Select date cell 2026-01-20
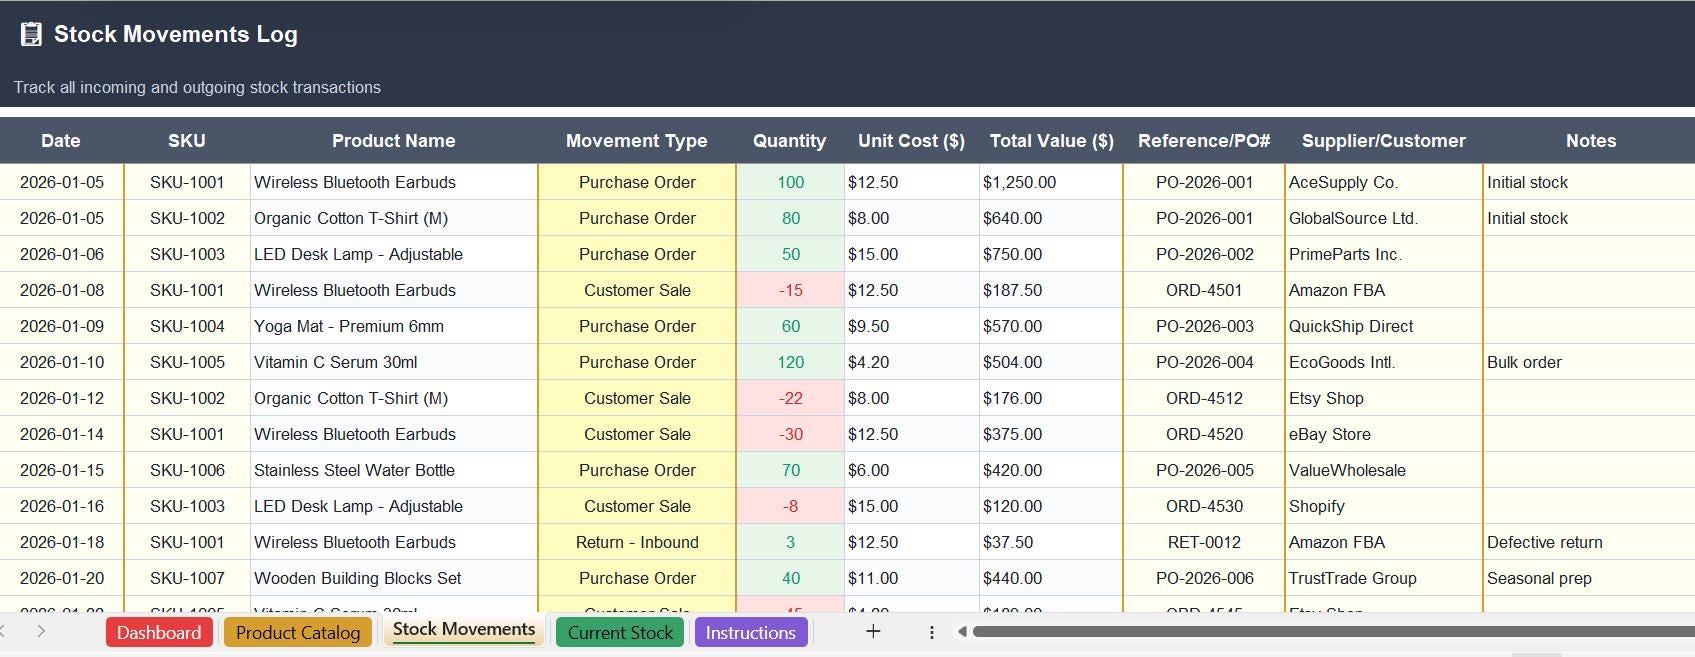This screenshot has height=657, width=1695. pyautogui.click(x=62, y=578)
